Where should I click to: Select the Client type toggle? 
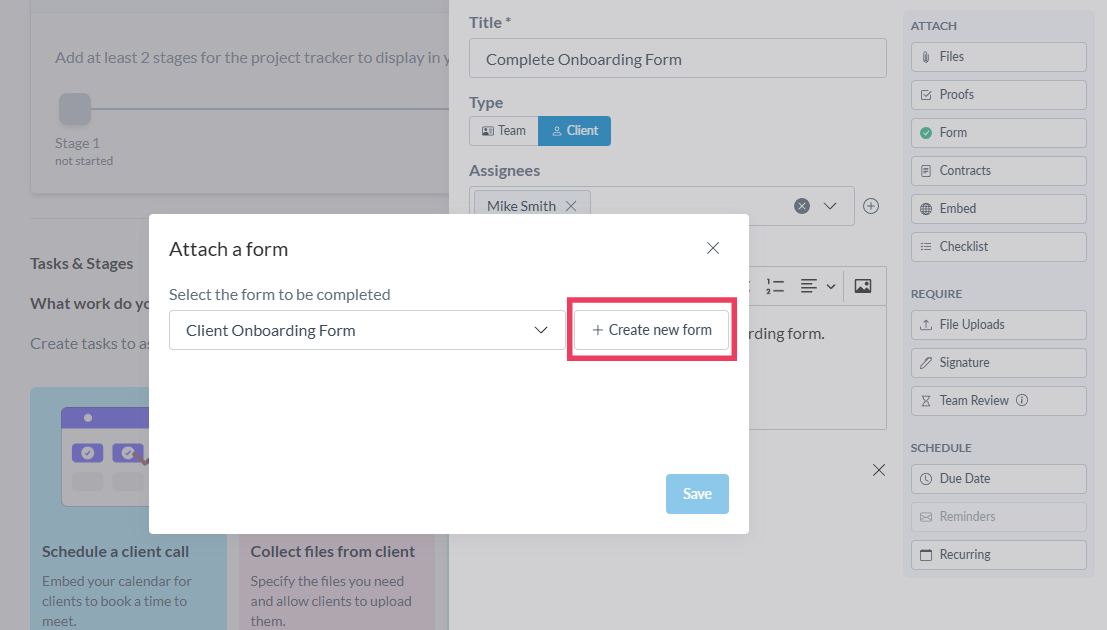point(574,131)
